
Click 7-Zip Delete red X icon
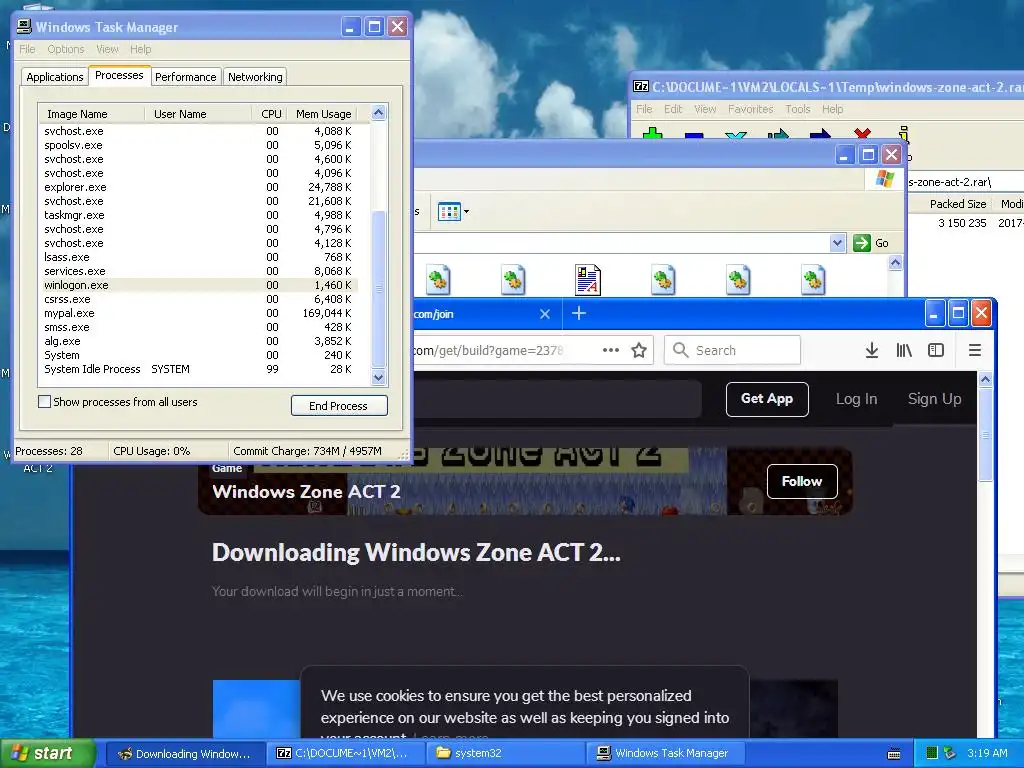click(862, 133)
